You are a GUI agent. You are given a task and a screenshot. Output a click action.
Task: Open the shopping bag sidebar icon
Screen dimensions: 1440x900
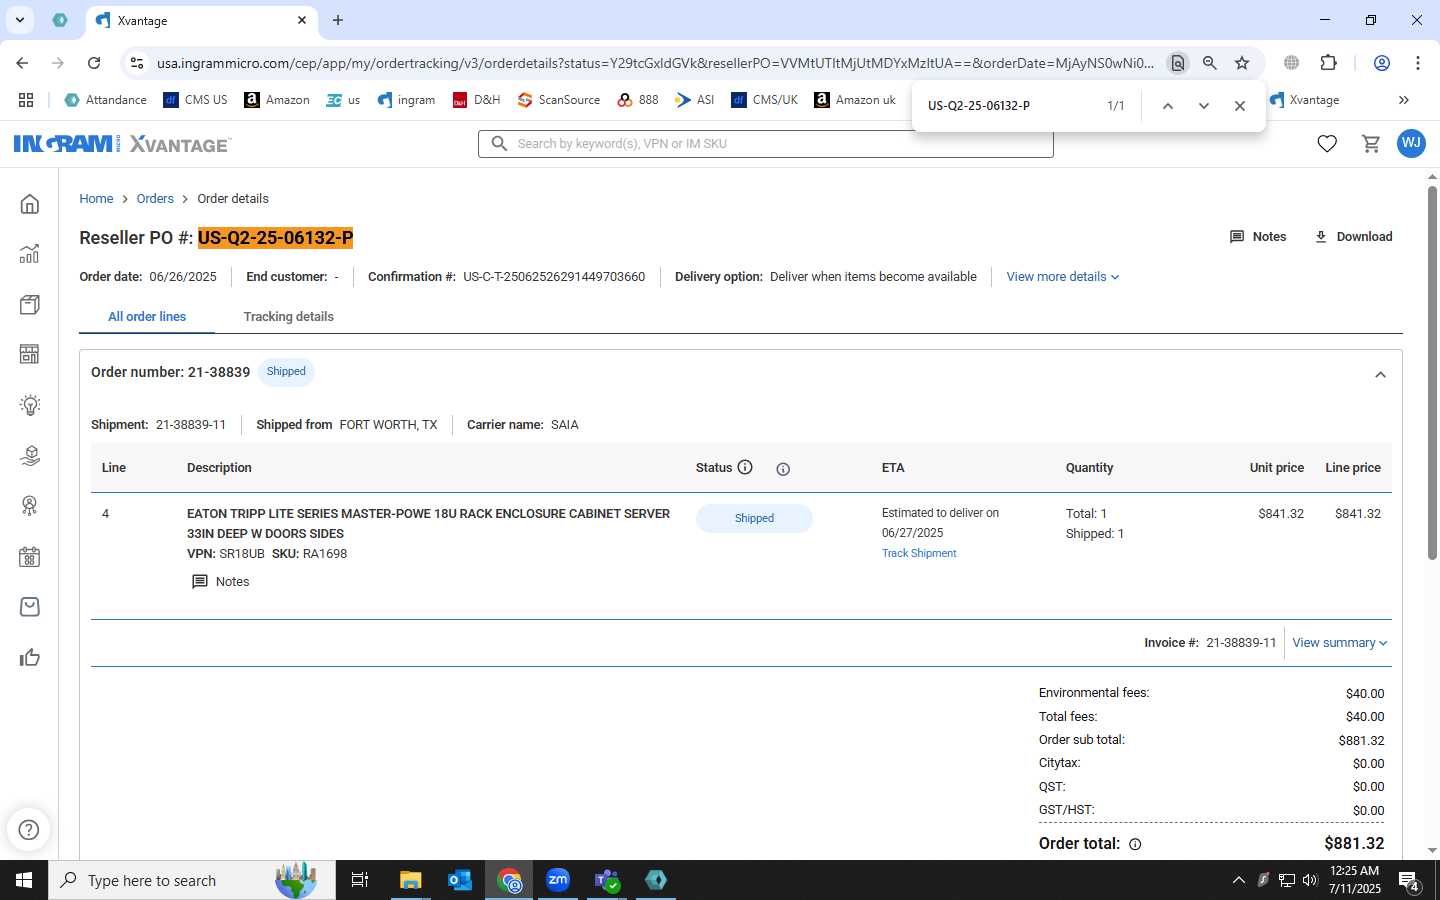(x=30, y=607)
